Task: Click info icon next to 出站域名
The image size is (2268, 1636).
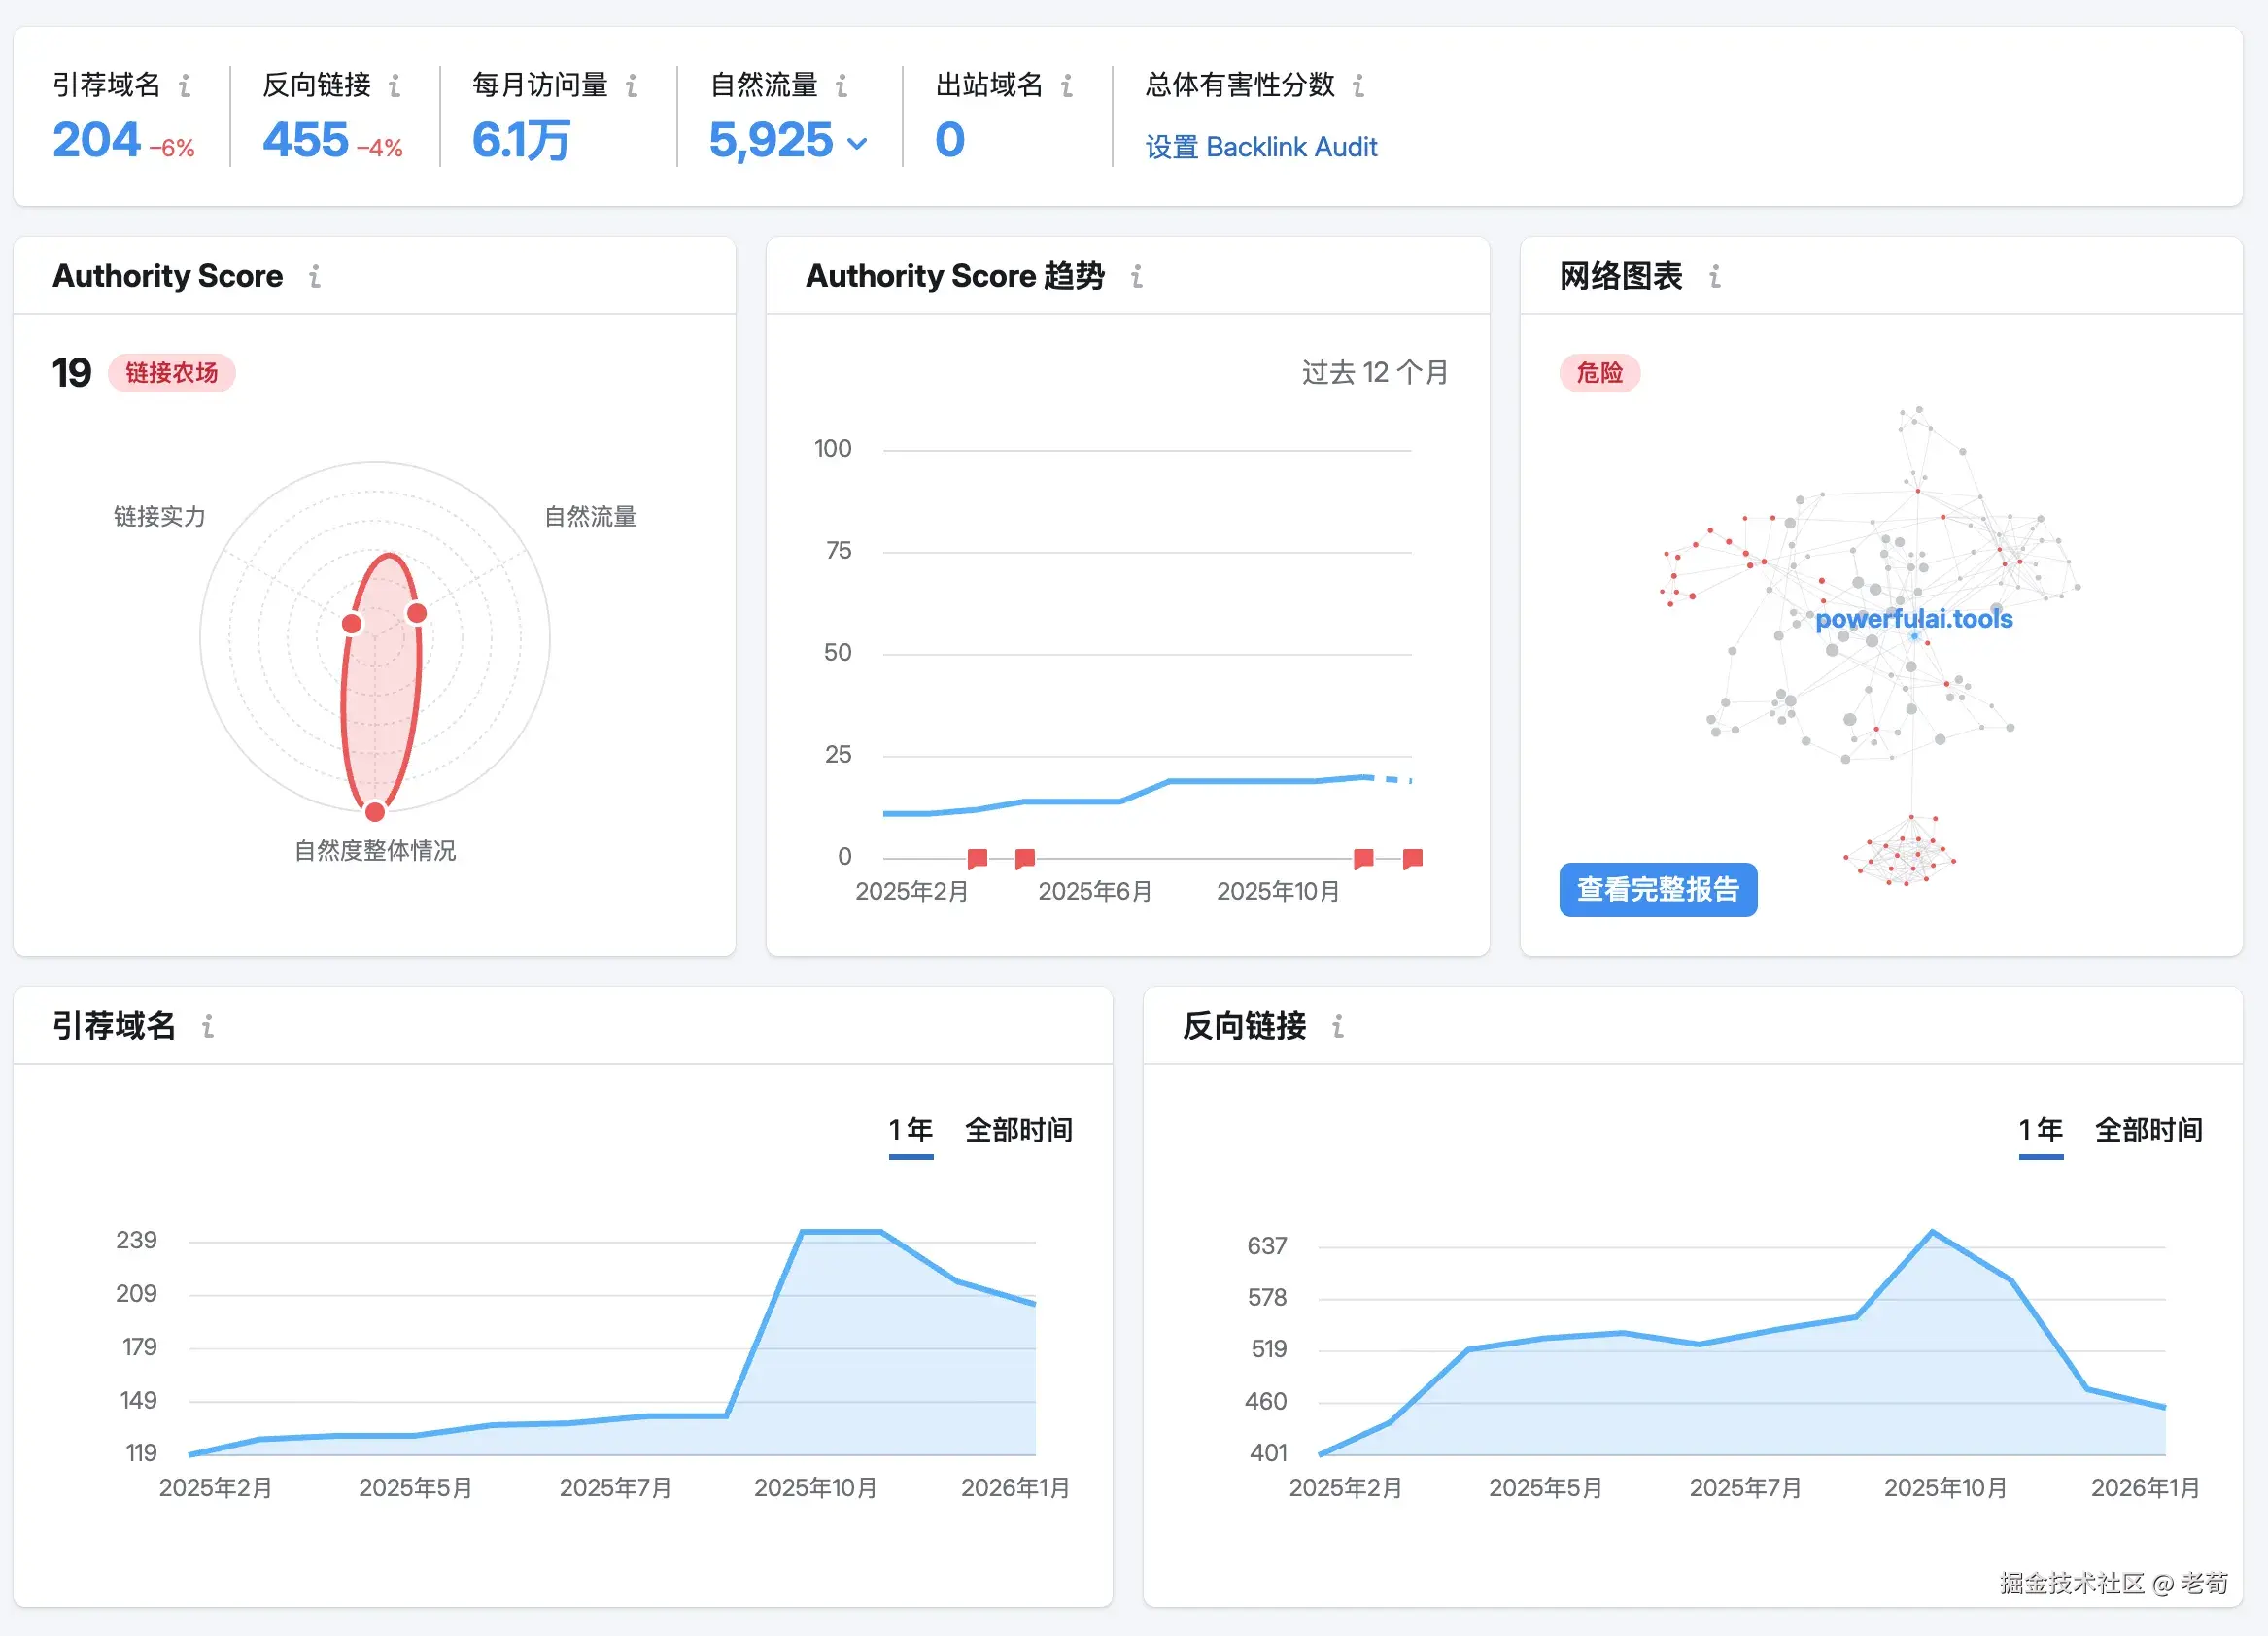Action: 1067,86
